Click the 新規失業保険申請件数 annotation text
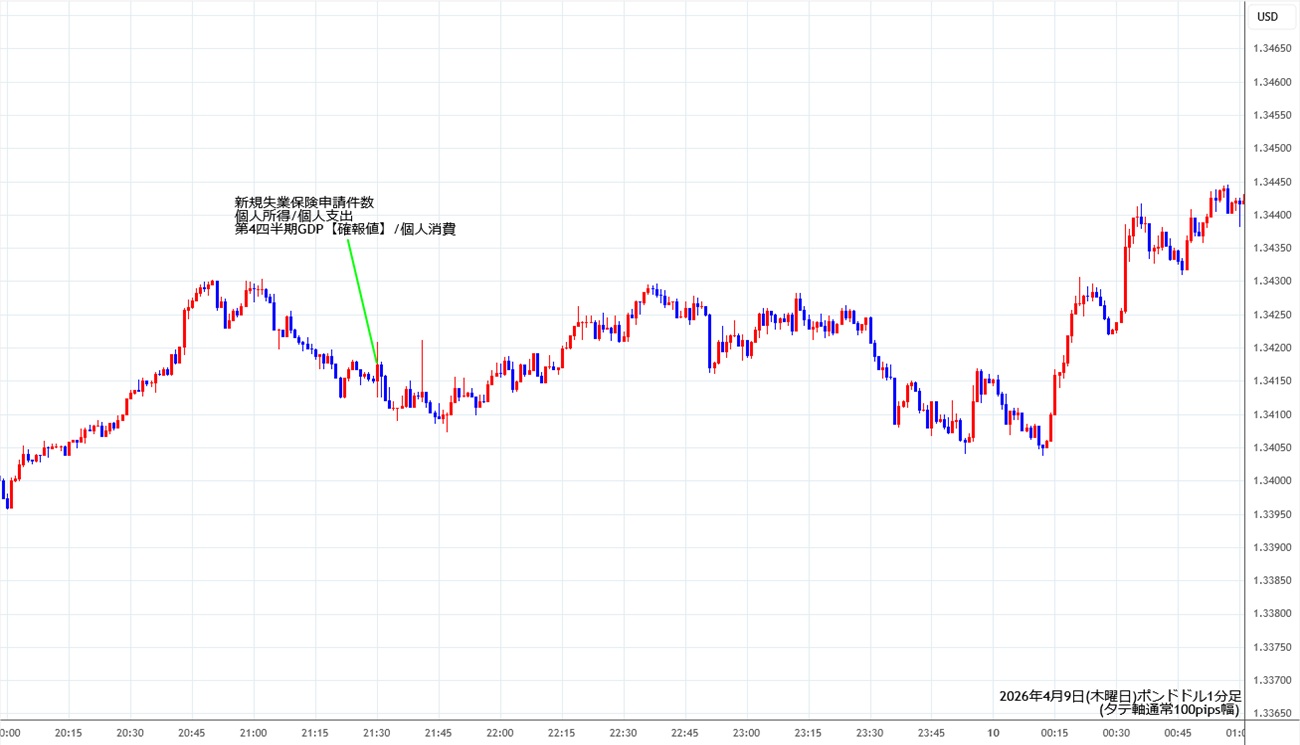1300x745 pixels. click(x=304, y=202)
